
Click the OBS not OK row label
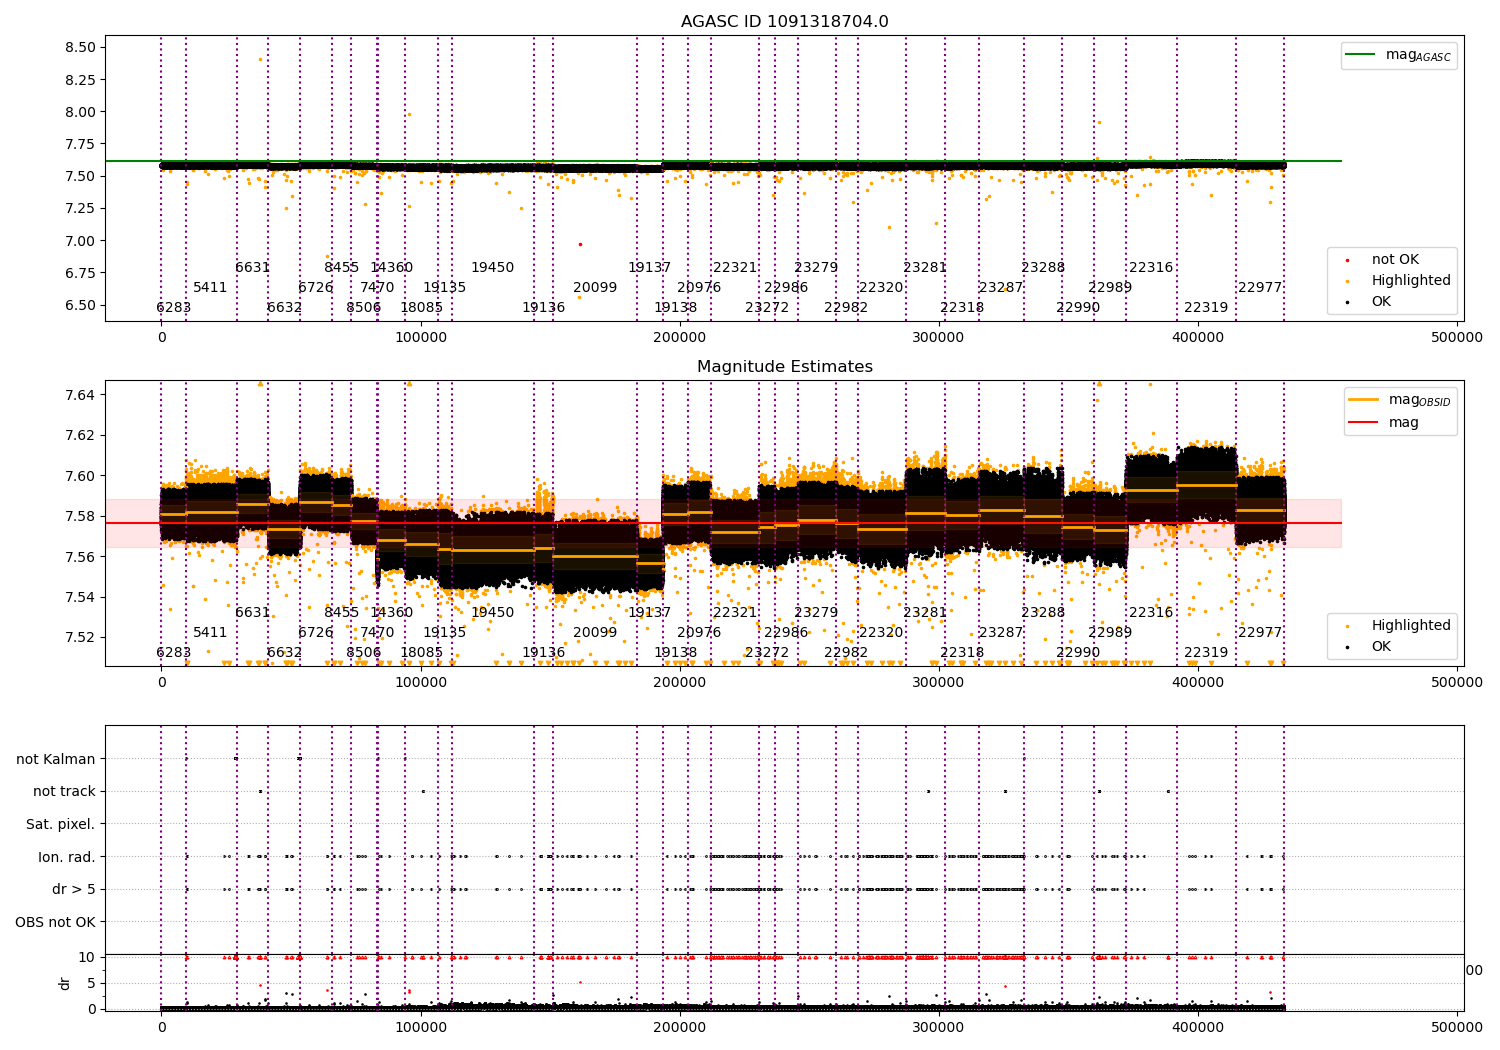coord(55,922)
